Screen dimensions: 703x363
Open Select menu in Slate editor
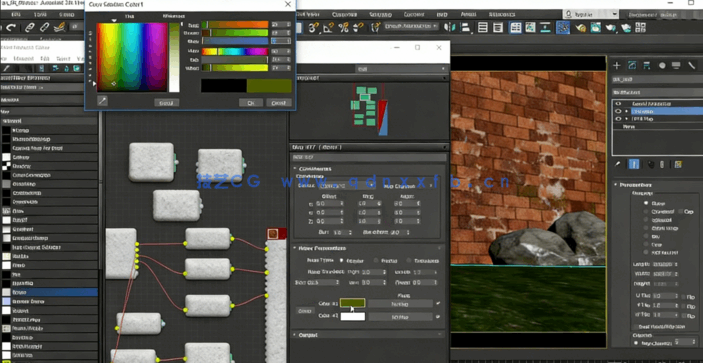(63, 58)
